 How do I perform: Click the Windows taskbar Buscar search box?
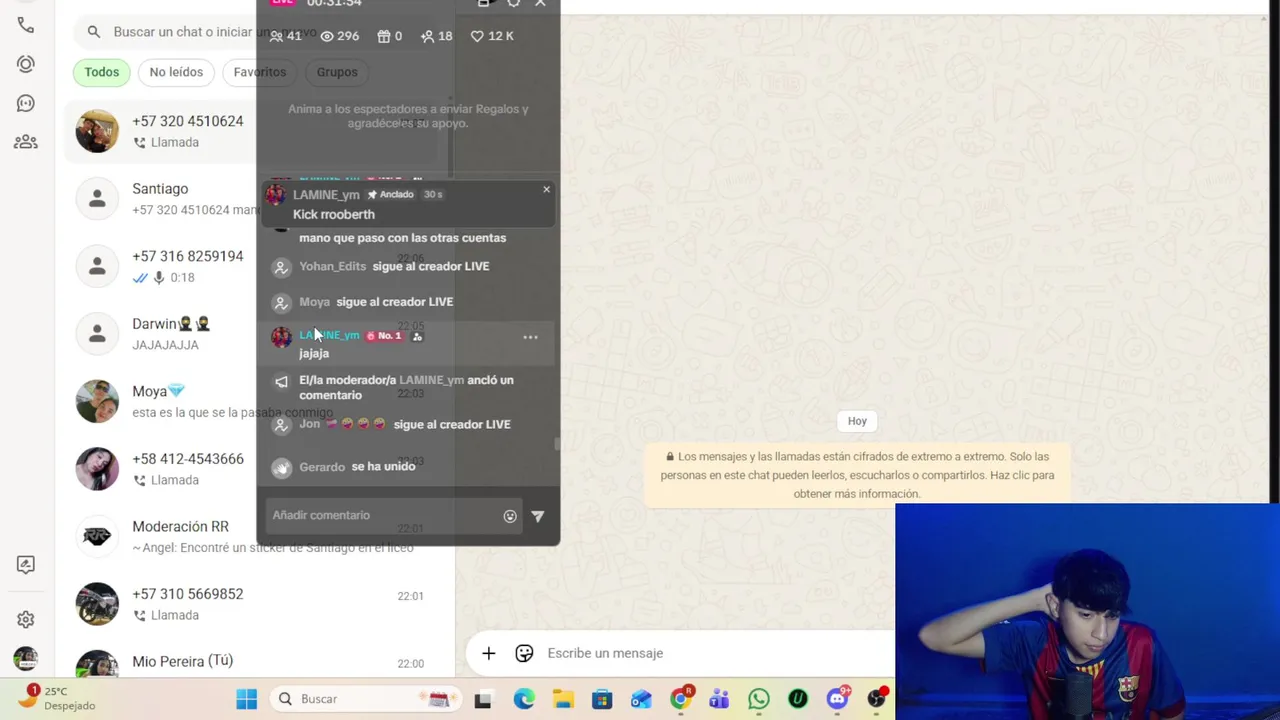(x=364, y=699)
